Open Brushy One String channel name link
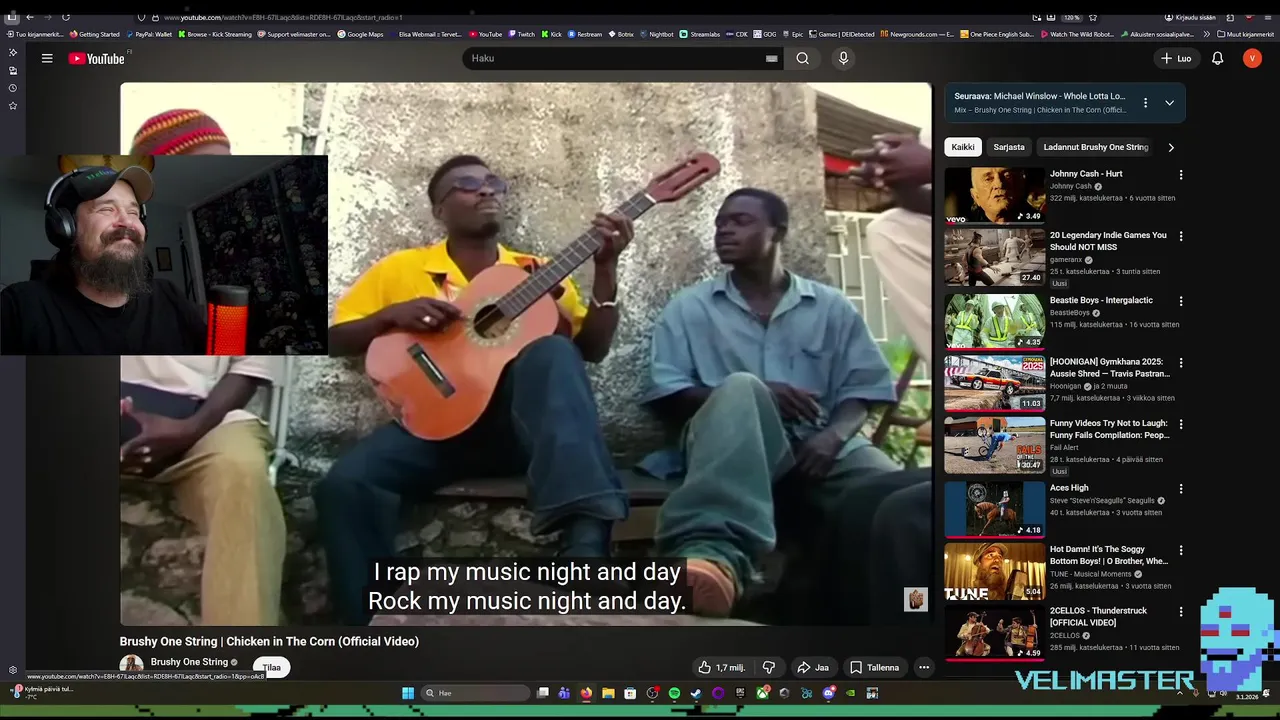This screenshot has height=720, width=1280. [x=189, y=662]
